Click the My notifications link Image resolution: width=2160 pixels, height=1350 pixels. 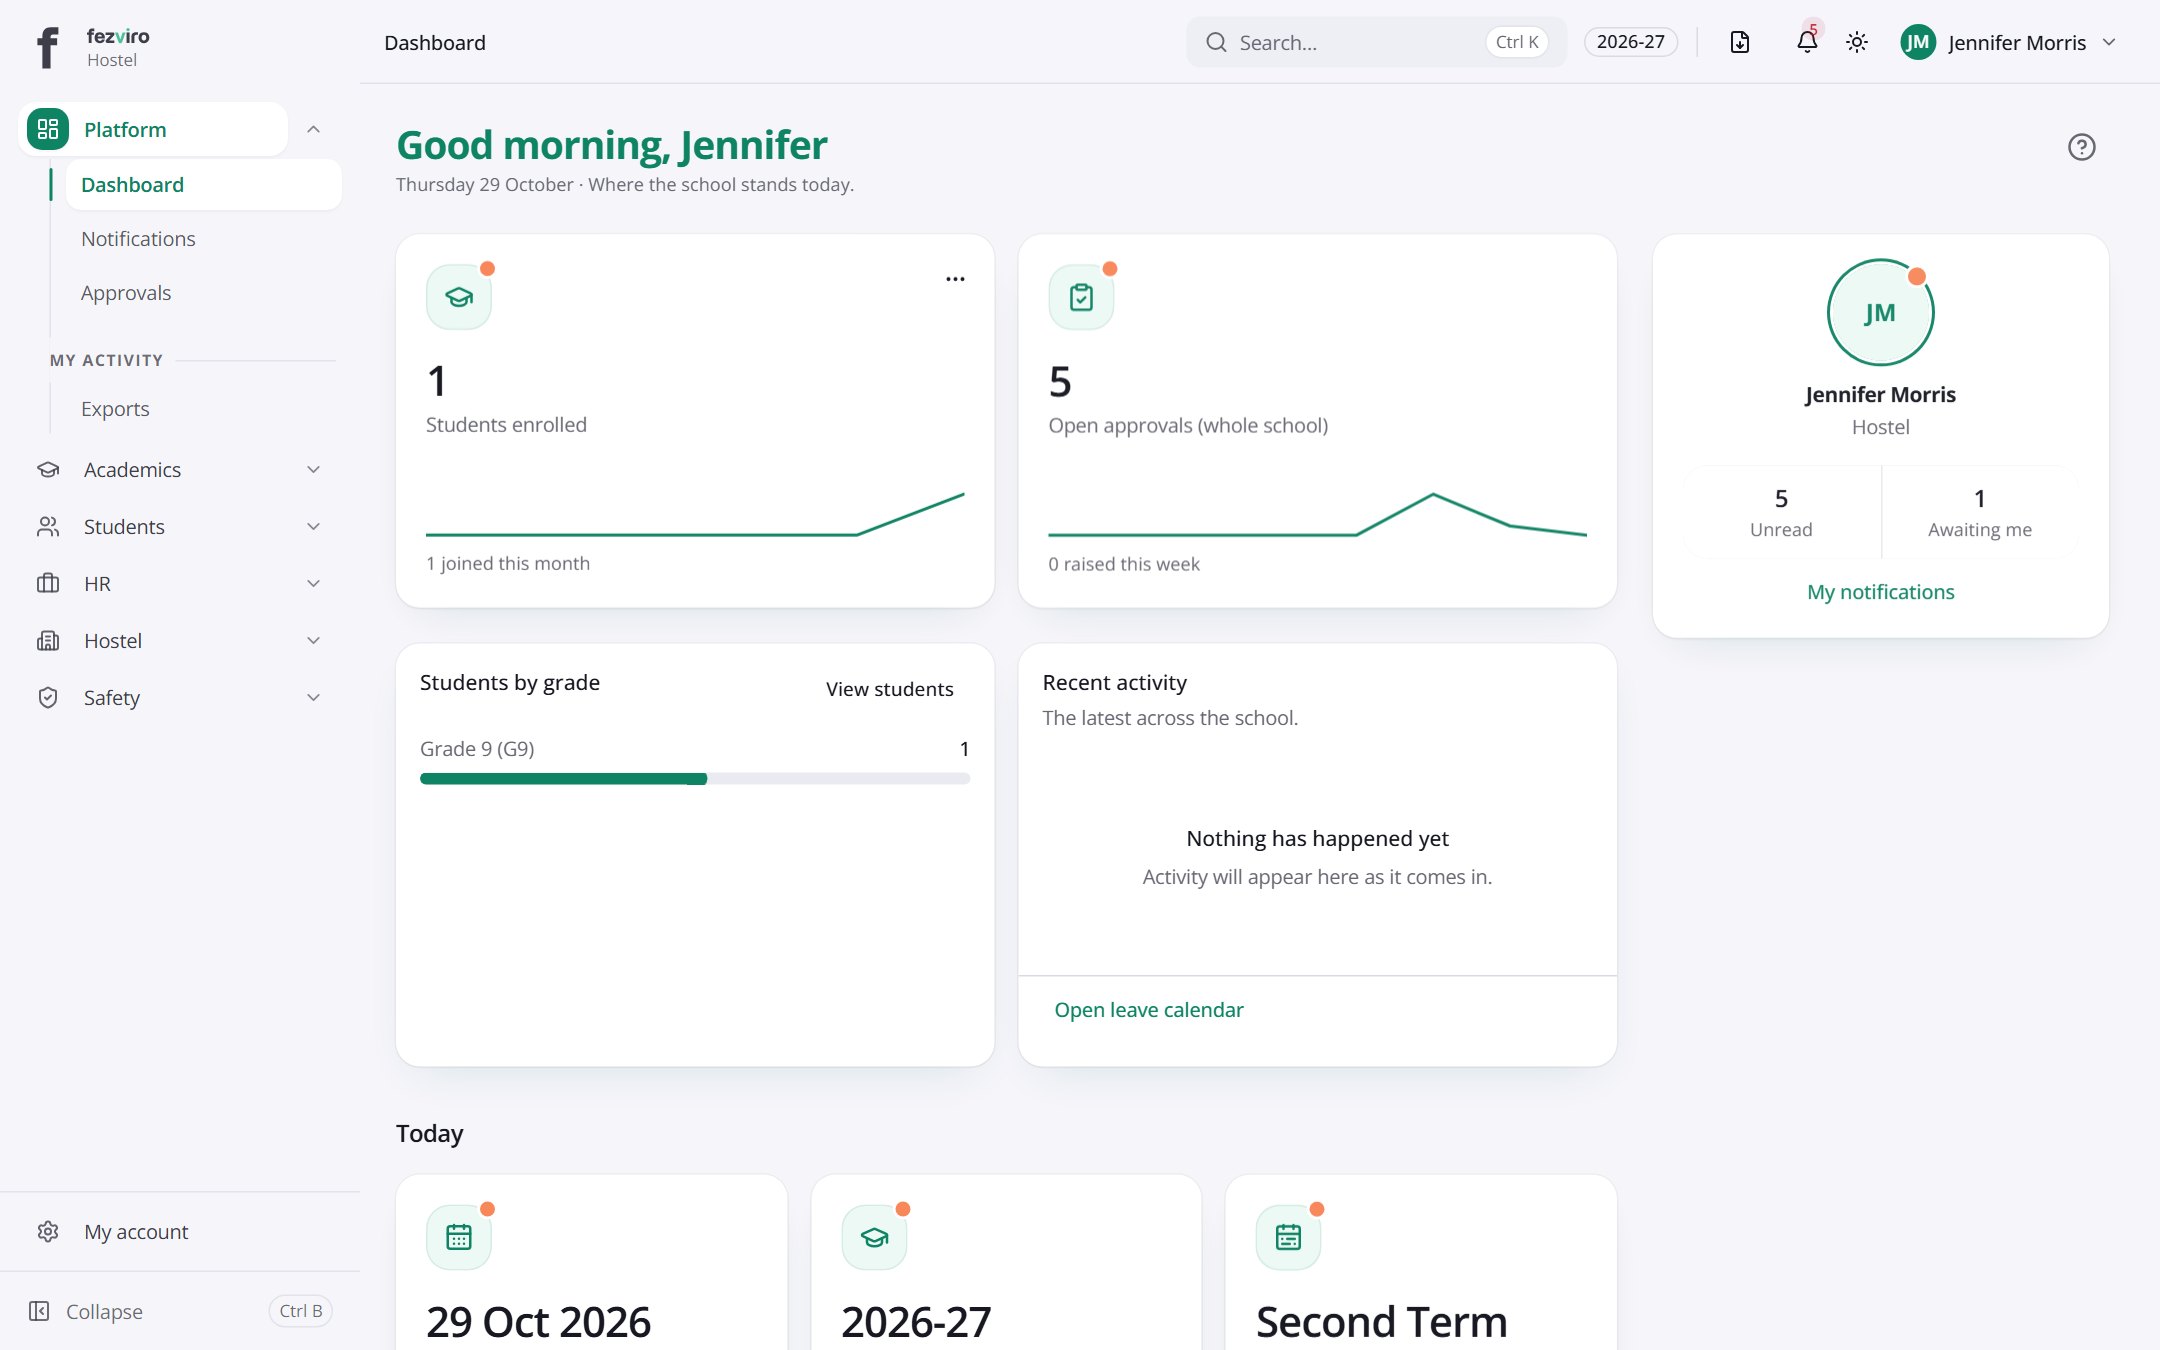click(1880, 592)
